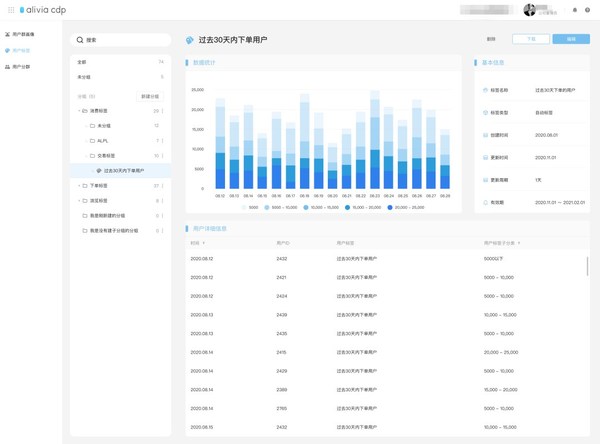The image size is (600, 444).
Task: Expand the 浏览标签 folder
Action: (x=79, y=201)
